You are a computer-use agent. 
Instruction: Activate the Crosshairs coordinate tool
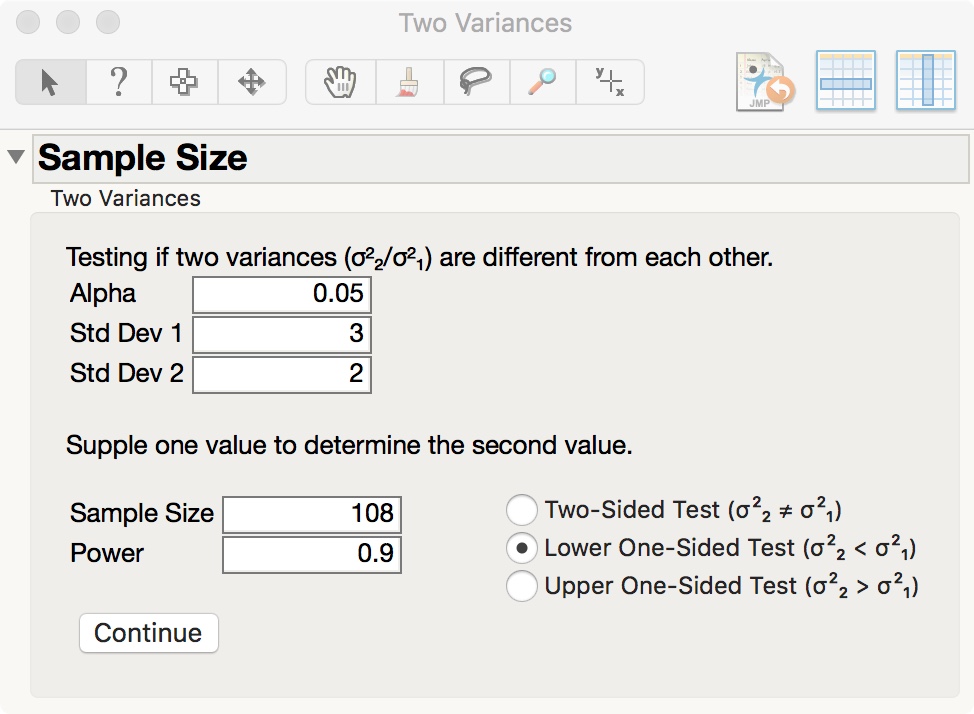610,82
